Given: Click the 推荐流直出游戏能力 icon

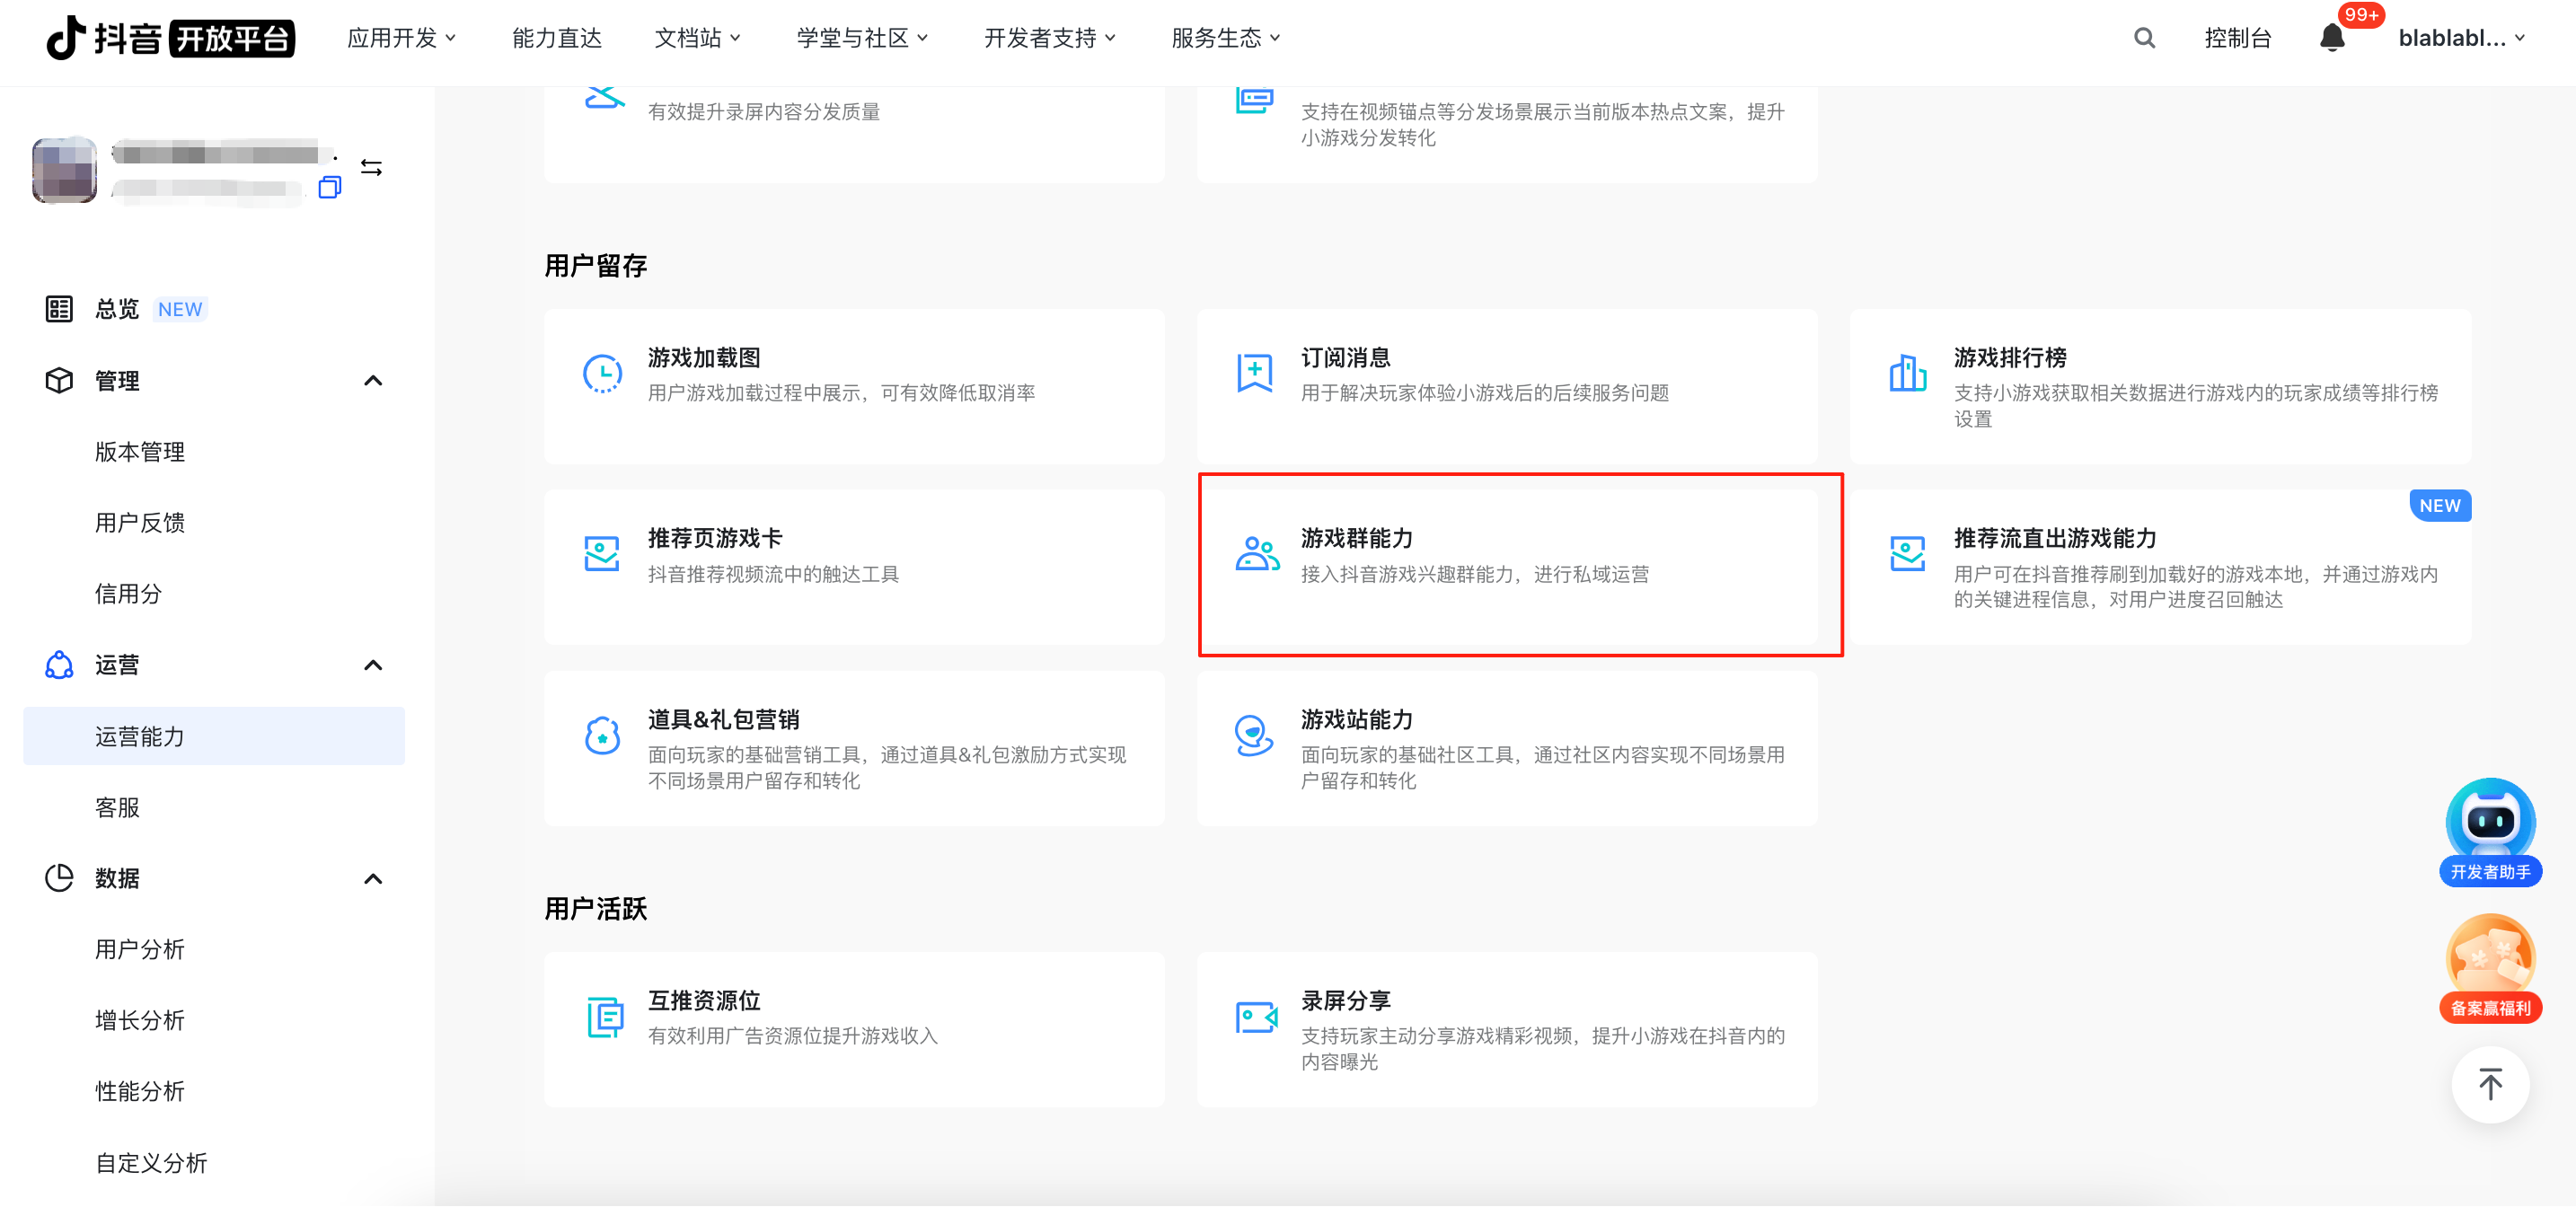Looking at the screenshot, I should coord(1908,554).
